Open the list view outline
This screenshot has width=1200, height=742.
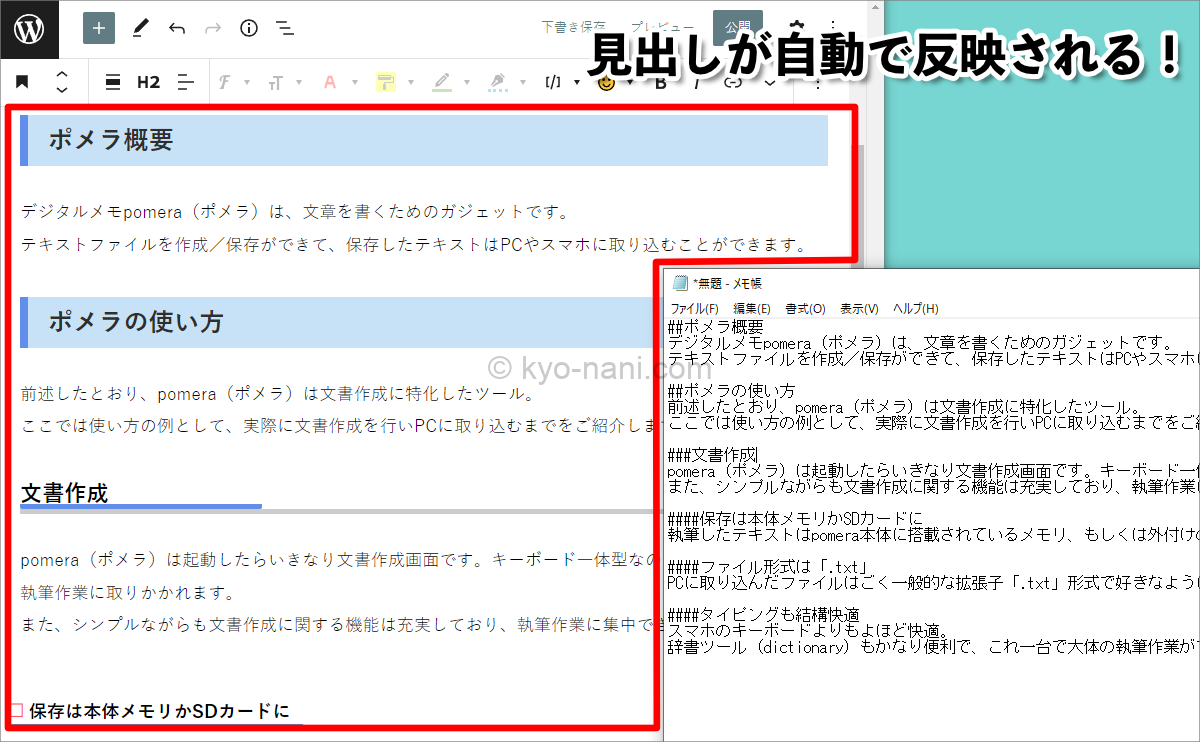(285, 28)
